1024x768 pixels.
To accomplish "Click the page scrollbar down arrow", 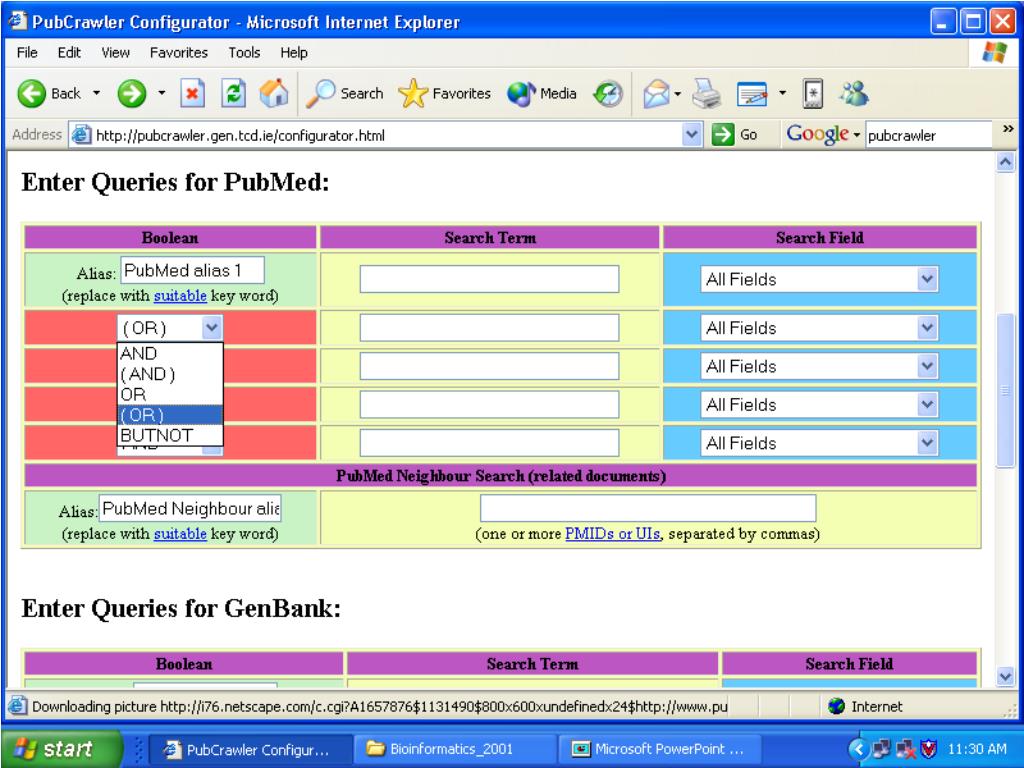I will point(1006,677).
